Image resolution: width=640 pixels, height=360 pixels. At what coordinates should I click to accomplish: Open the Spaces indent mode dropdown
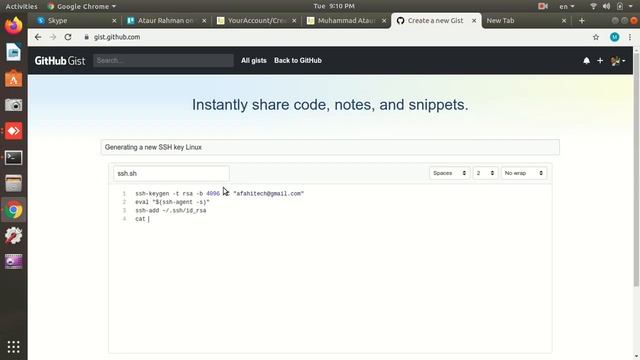(449, 173)
